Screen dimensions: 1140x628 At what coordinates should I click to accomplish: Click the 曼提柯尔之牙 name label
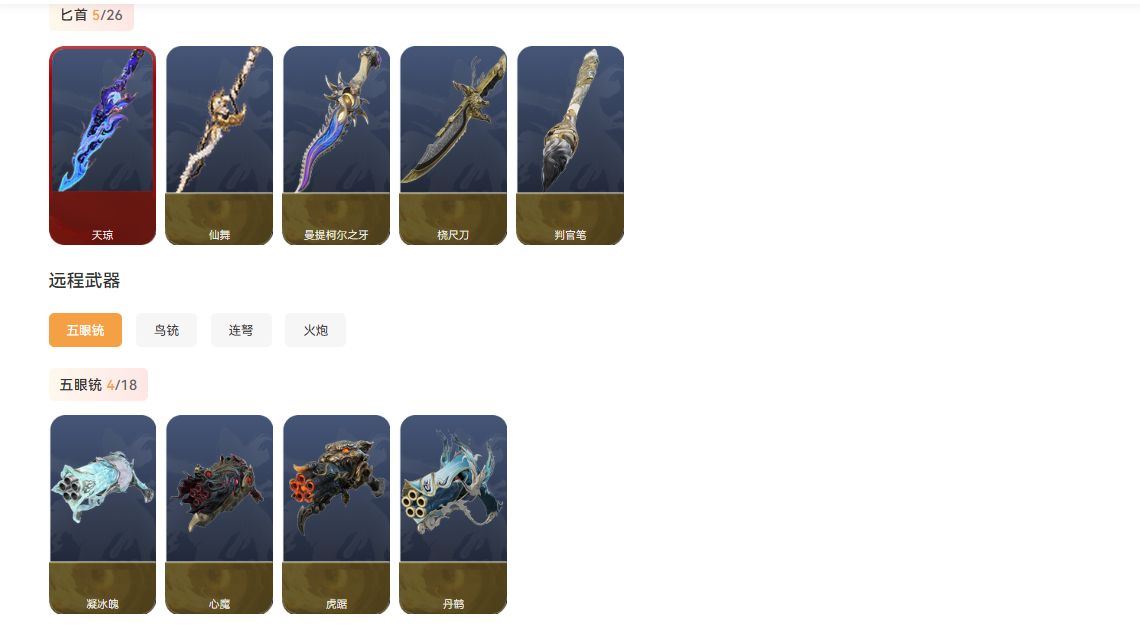tap(336, 235)
